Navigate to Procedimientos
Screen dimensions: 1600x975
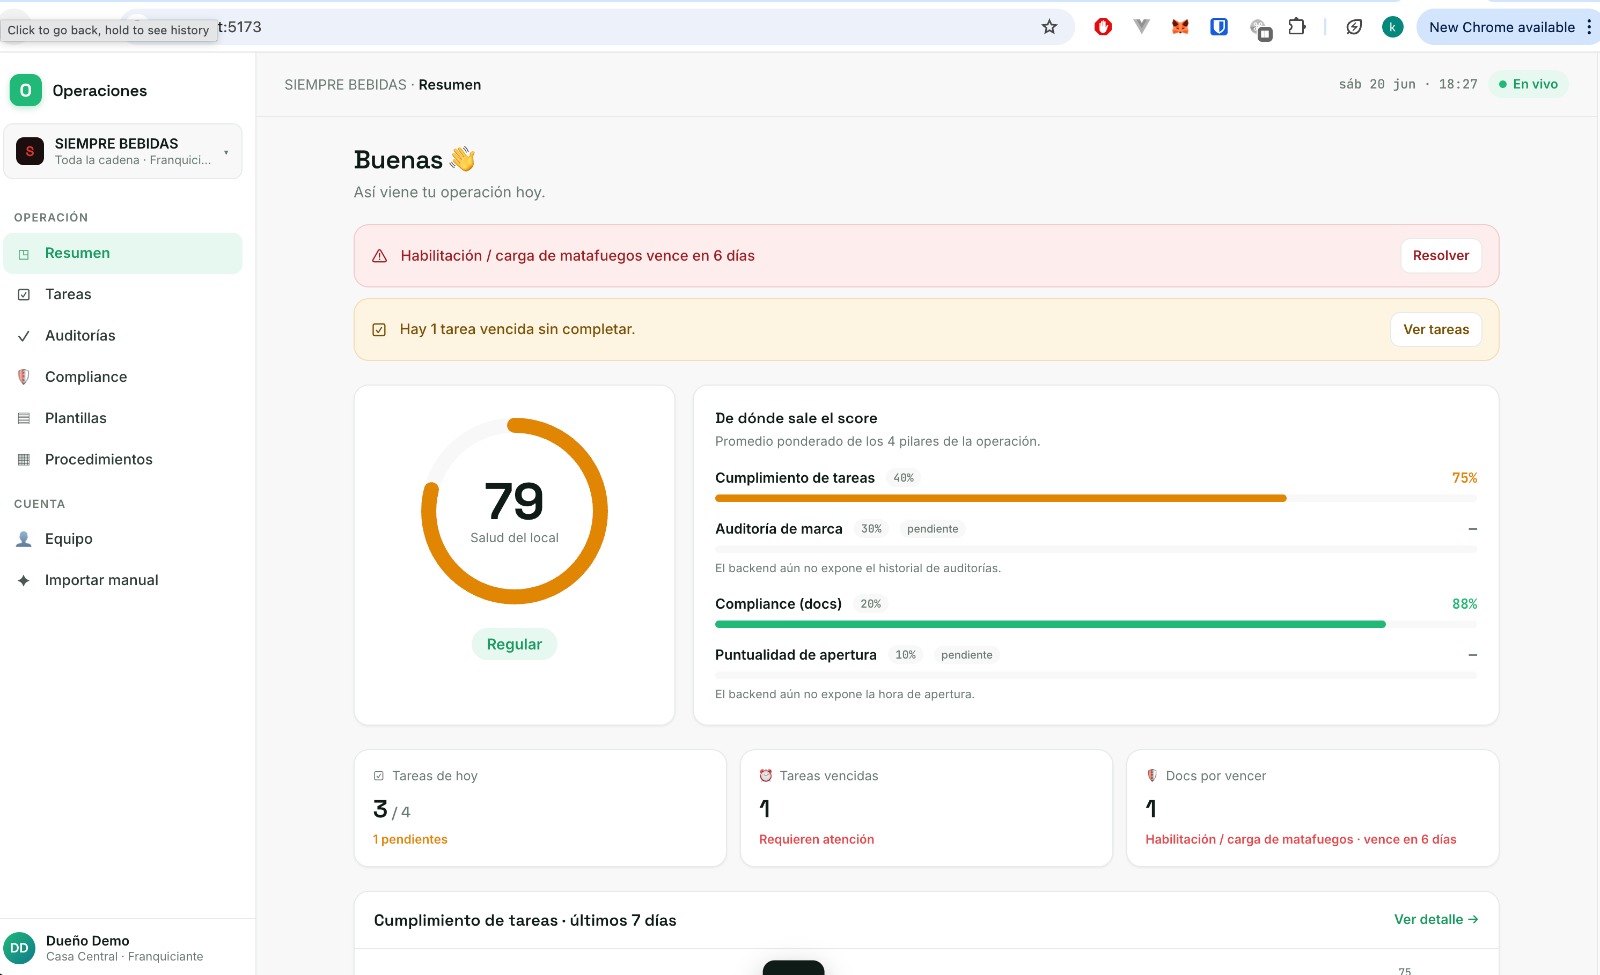(123, 459)
